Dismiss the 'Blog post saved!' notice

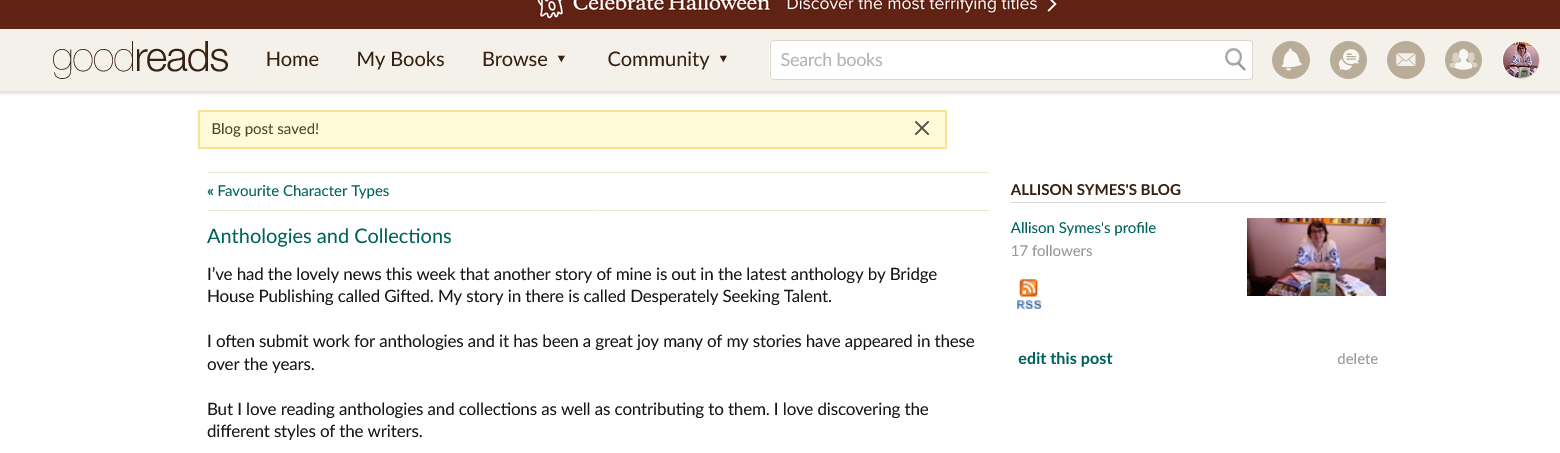coord(922,128)
